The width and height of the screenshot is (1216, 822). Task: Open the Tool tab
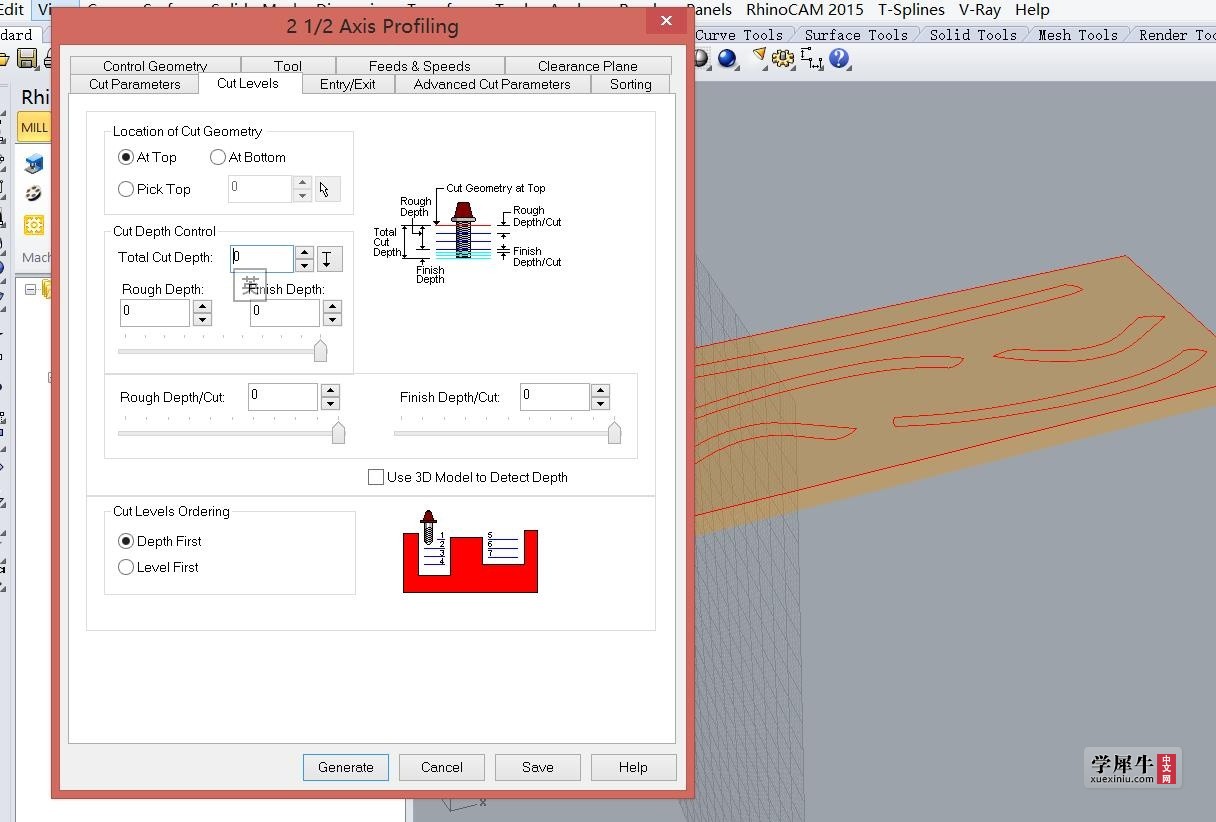coord(287,66)
